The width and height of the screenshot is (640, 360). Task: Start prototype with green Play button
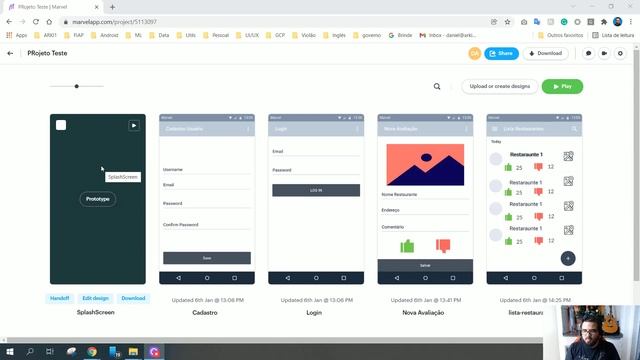pos(562,87)
